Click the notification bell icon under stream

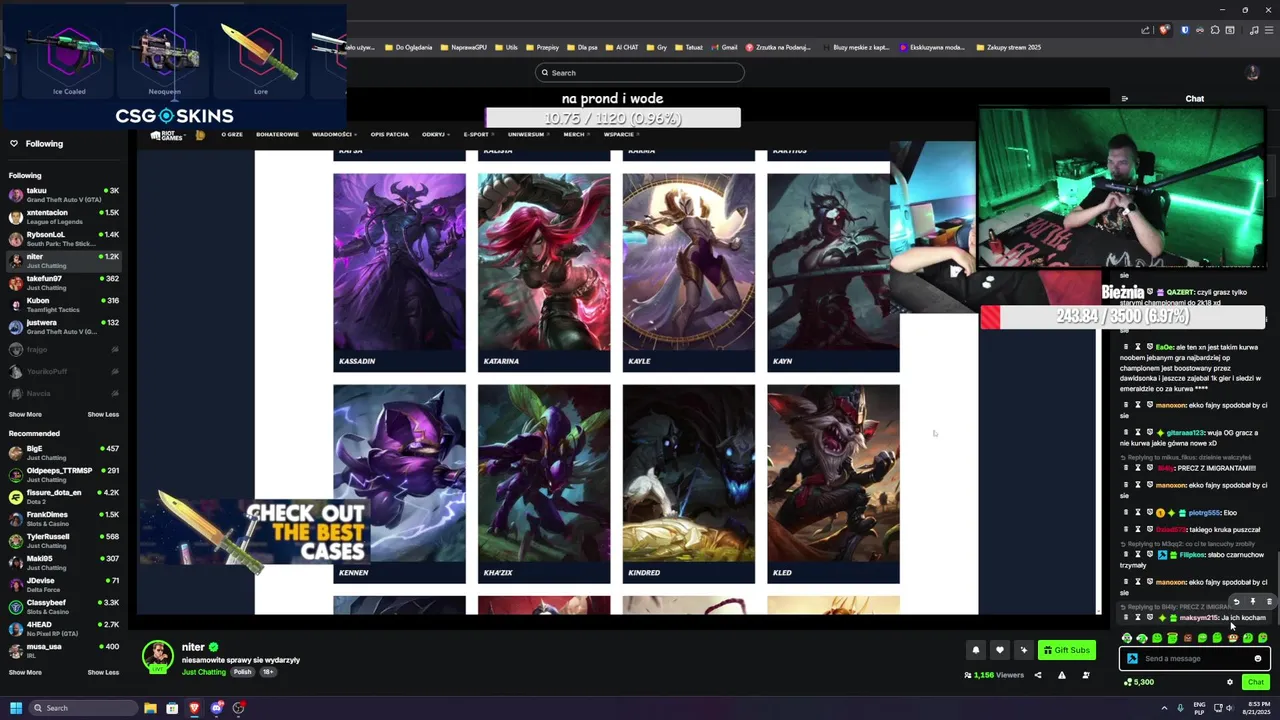pos(976,650)
